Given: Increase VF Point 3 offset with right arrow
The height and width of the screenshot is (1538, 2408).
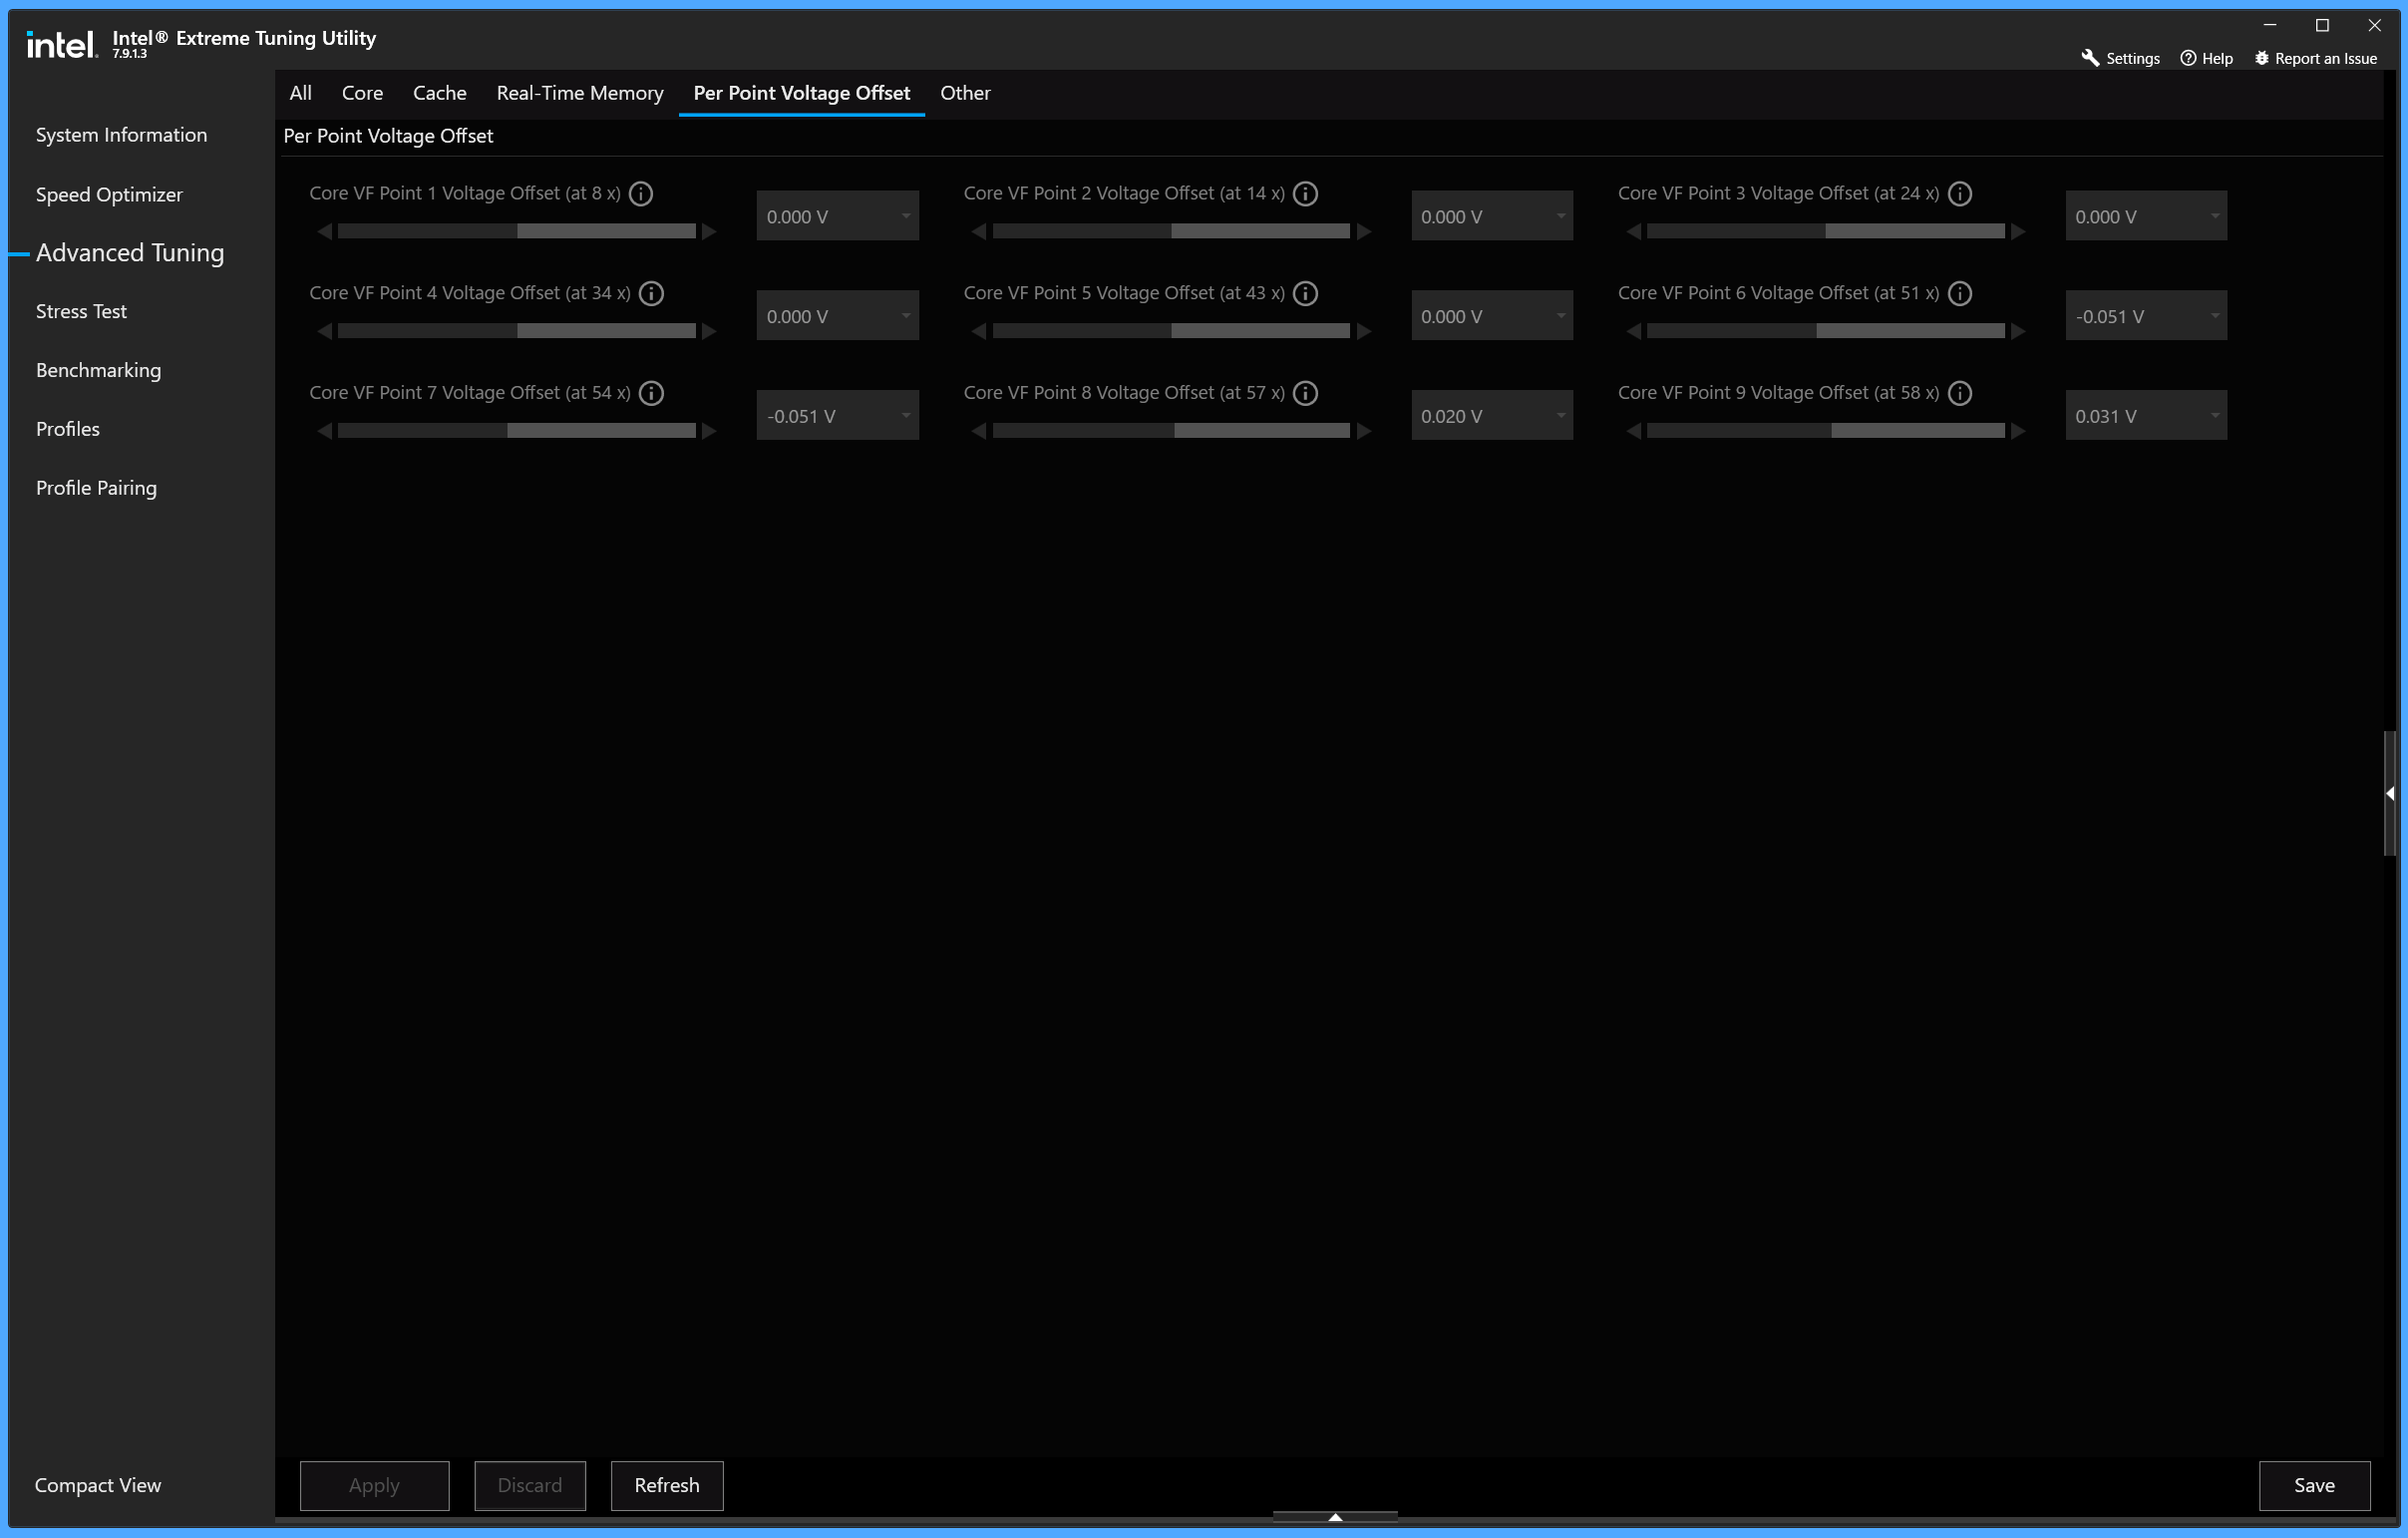Looking at the screenshot, I should point(2018,231).
